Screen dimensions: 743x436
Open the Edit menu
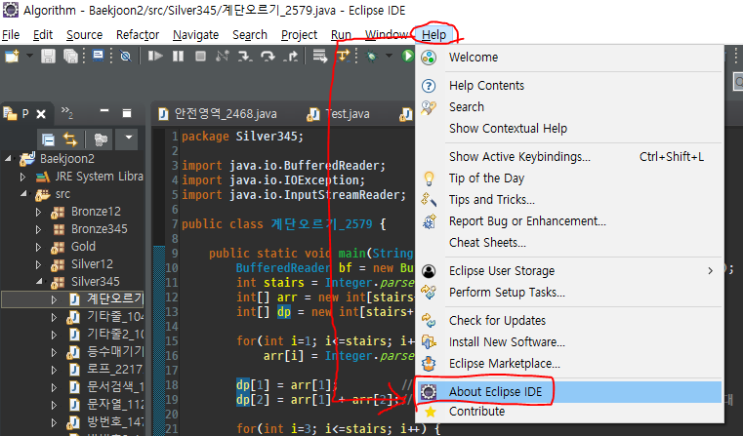coord(43,35)
